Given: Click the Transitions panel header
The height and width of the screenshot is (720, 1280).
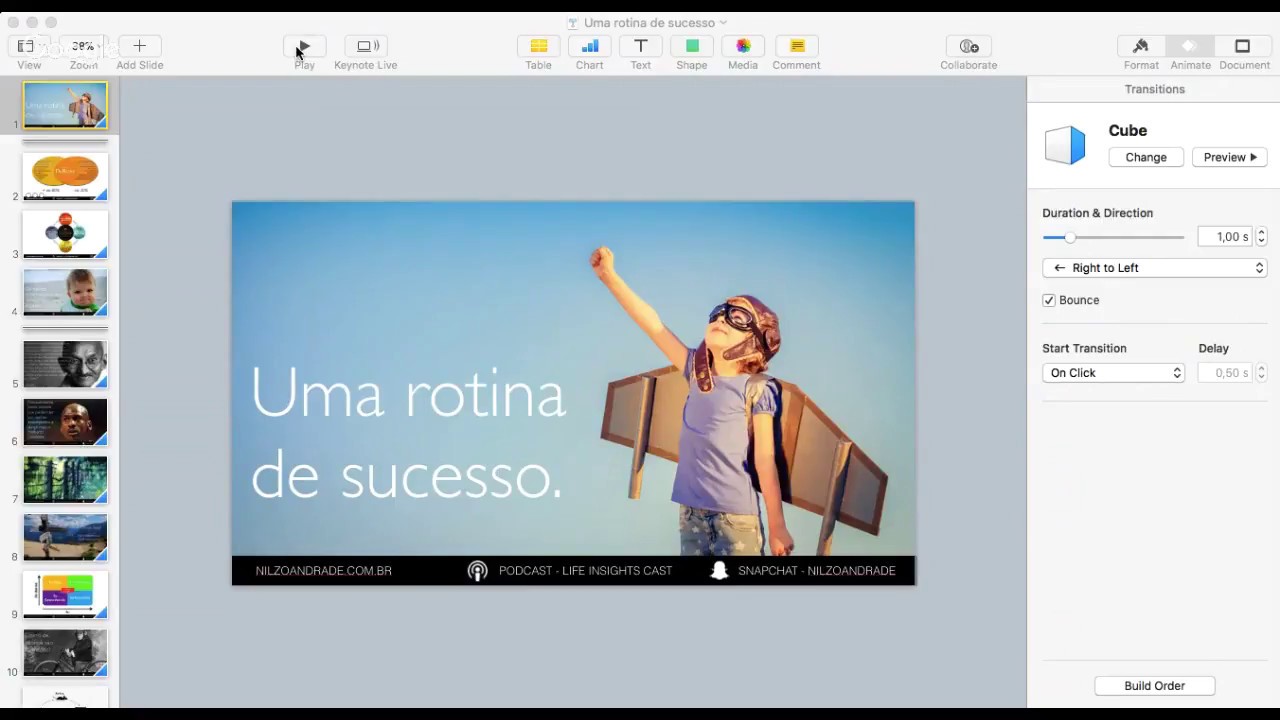Looking at the screenshot, I should click(x=1154, y=89).
